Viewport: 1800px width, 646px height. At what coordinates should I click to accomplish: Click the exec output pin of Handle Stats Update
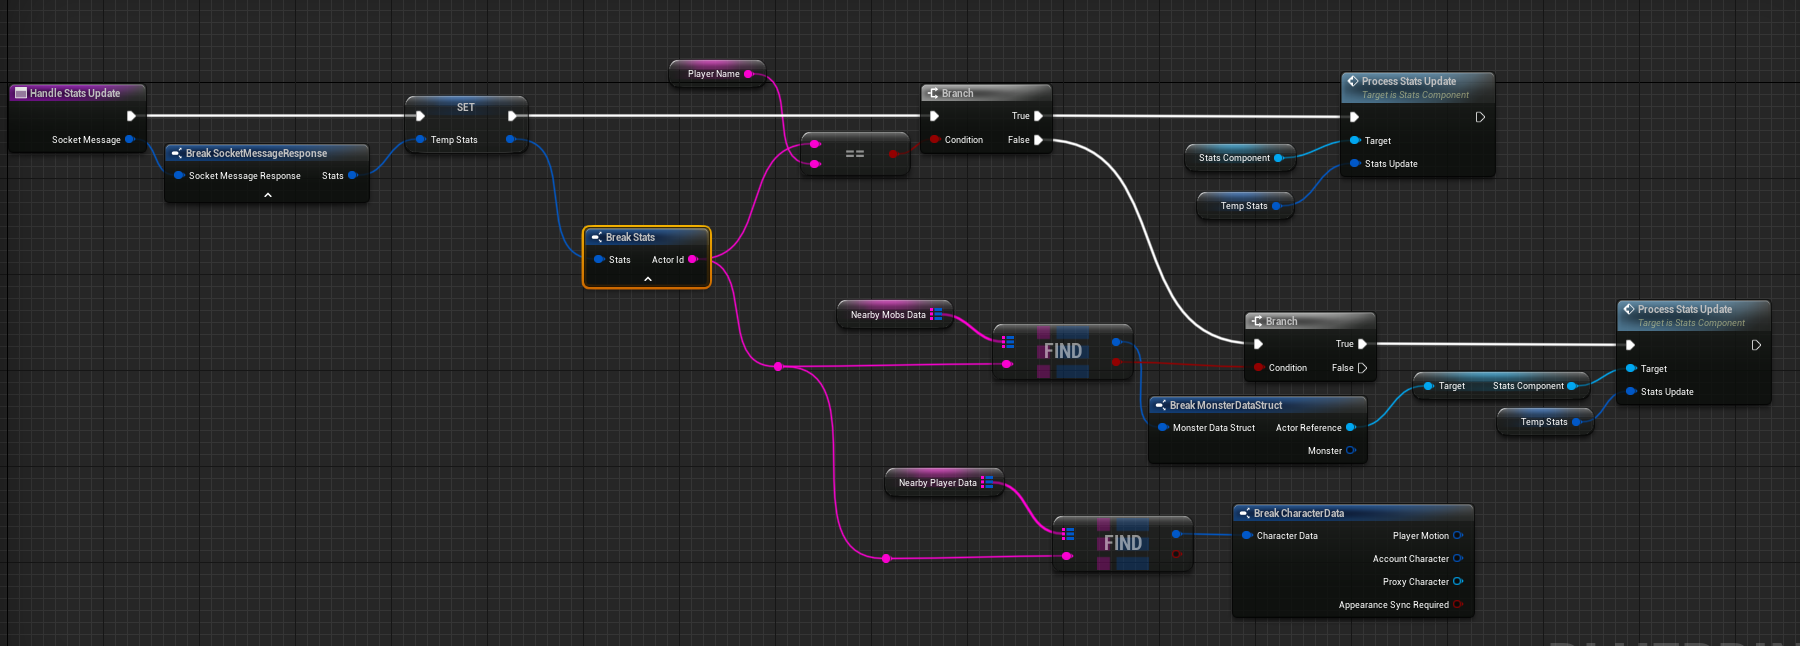(x=131, y=116)
